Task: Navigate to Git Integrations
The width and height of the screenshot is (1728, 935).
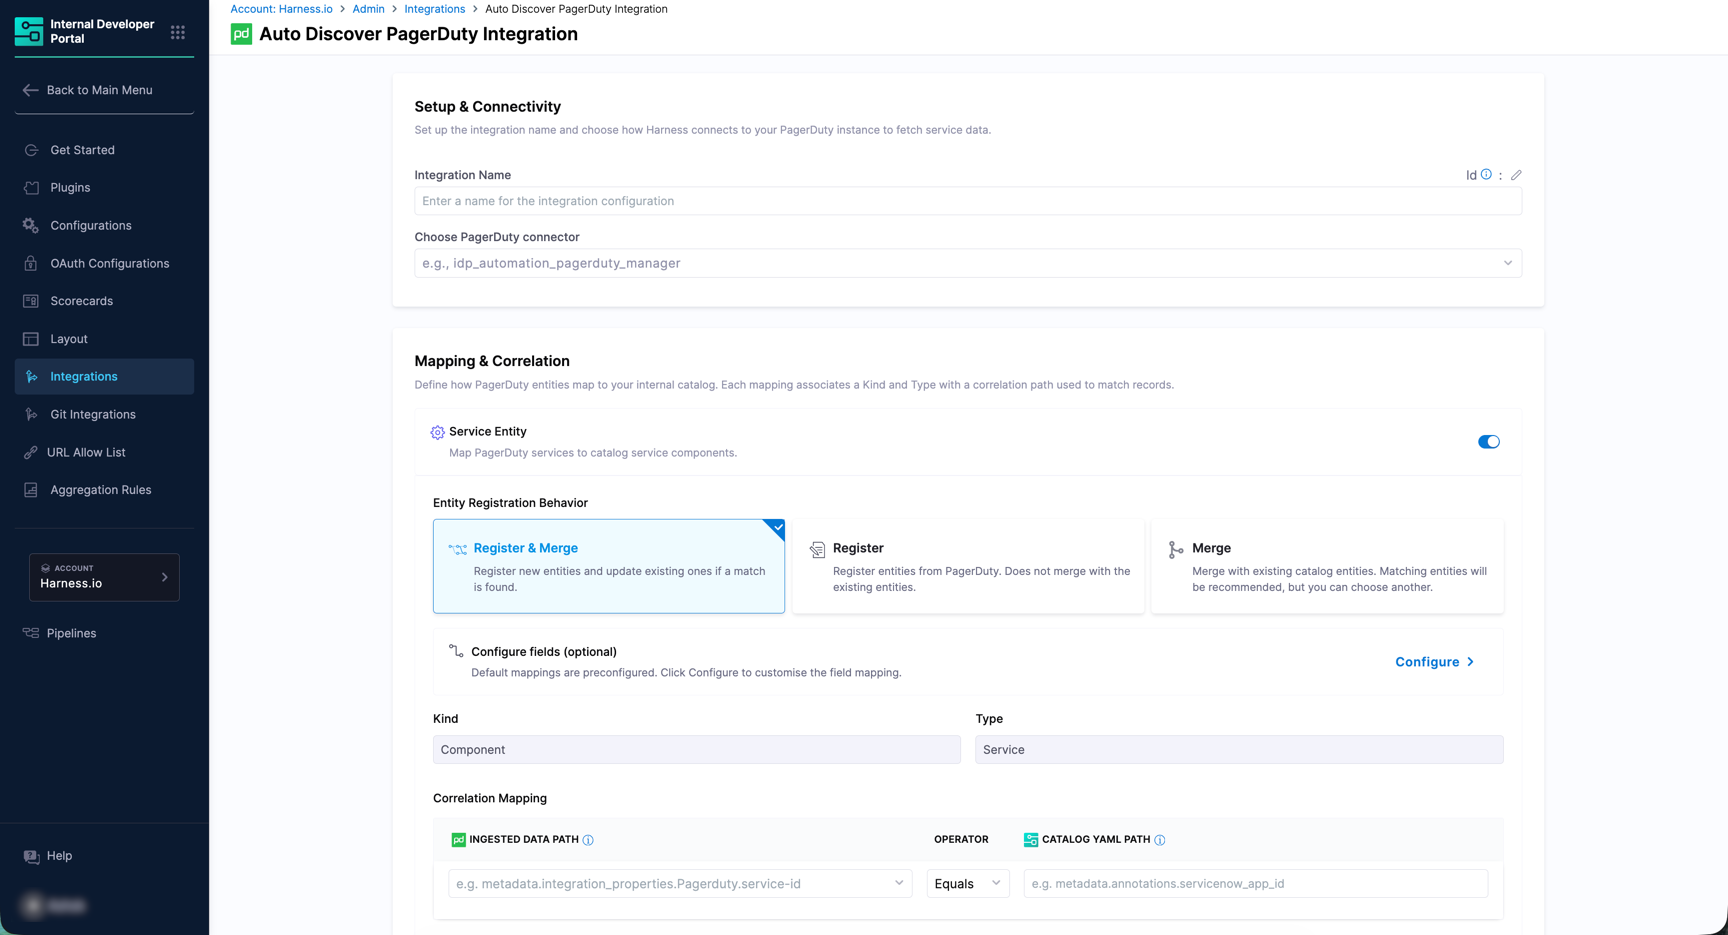Action: tap(92, 414)
